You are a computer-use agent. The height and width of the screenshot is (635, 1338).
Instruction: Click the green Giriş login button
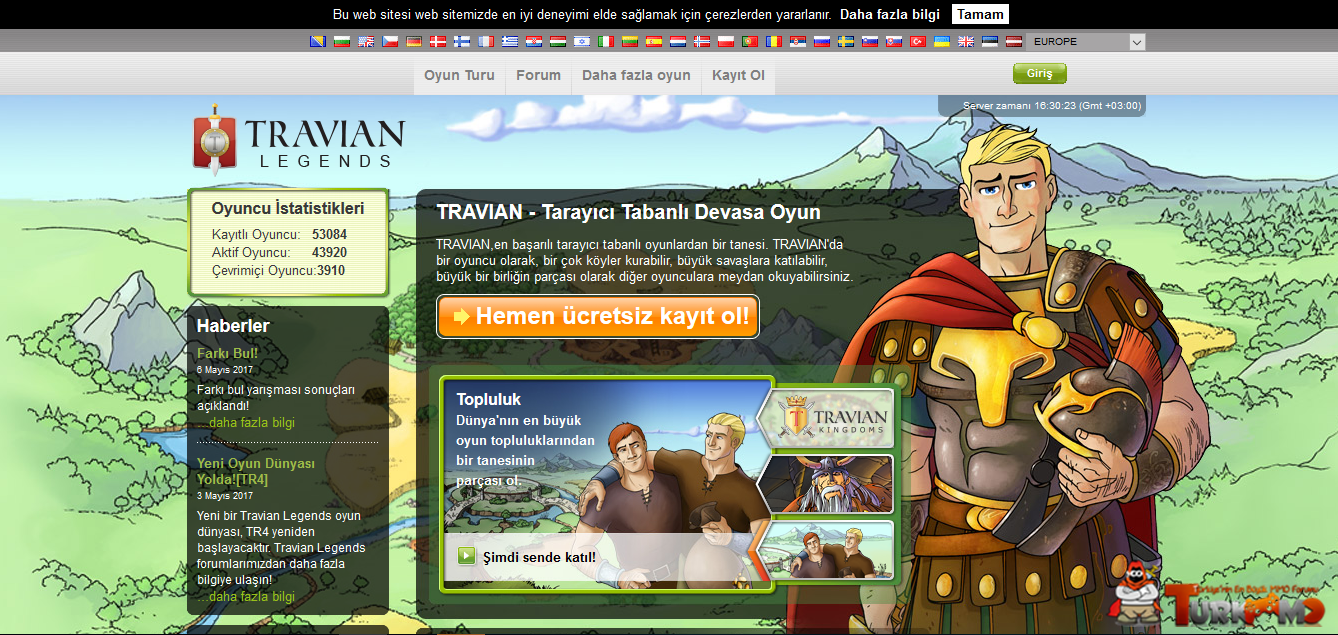1040,74
